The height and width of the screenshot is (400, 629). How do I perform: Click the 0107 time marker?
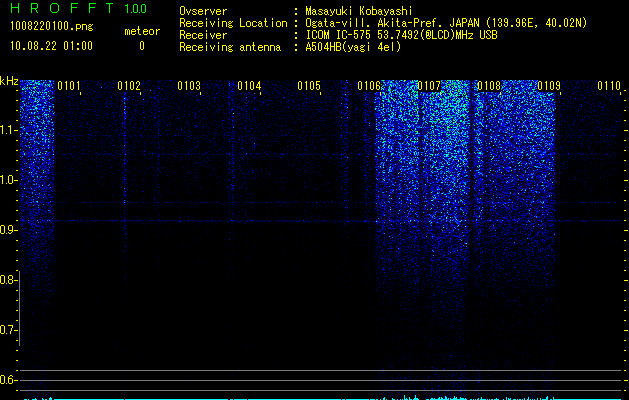[429, 86]
